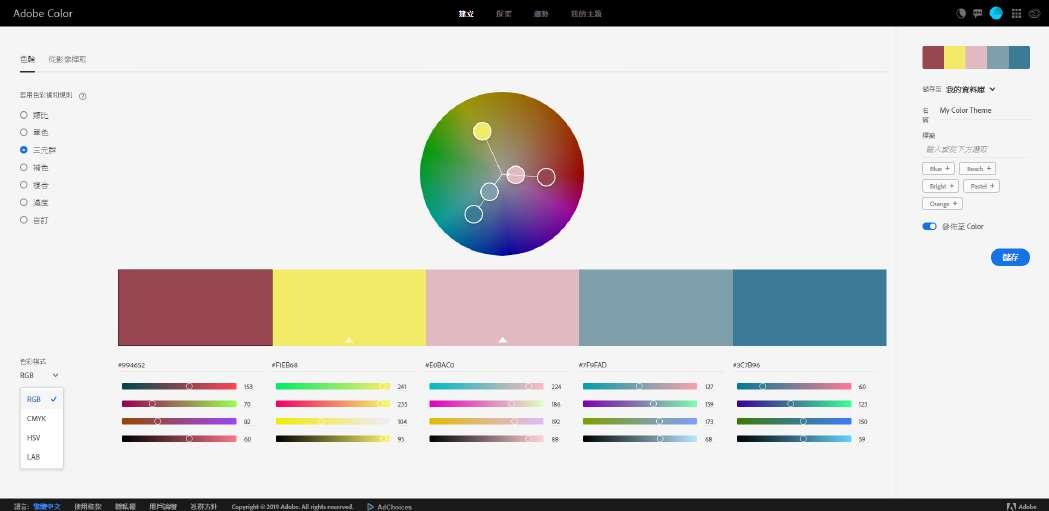Switch to the extract from image tab
1049x511 pixels.
click(x=67, y=60)
